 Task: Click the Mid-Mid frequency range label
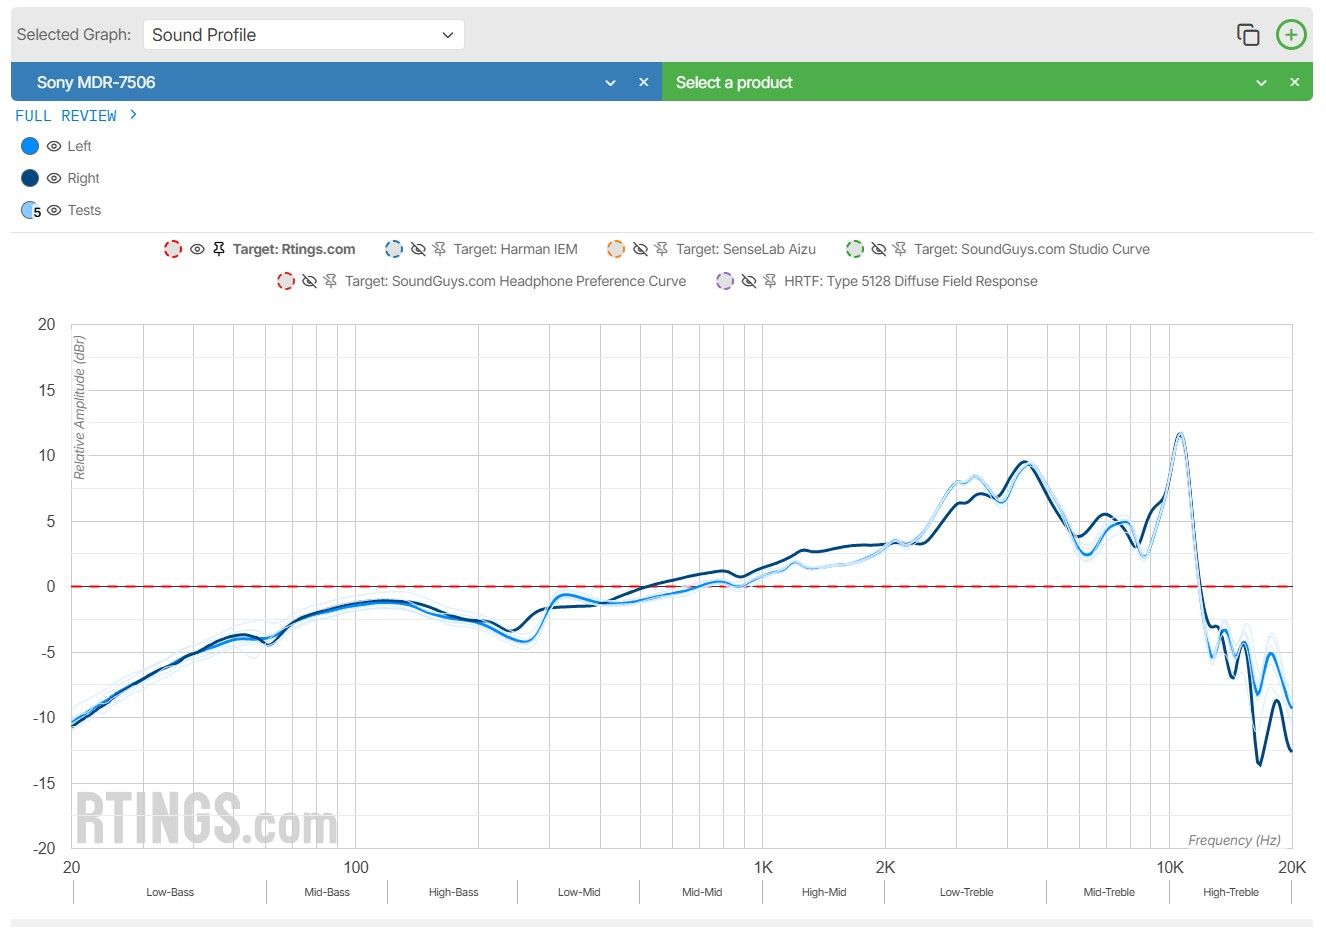point(702,892)
